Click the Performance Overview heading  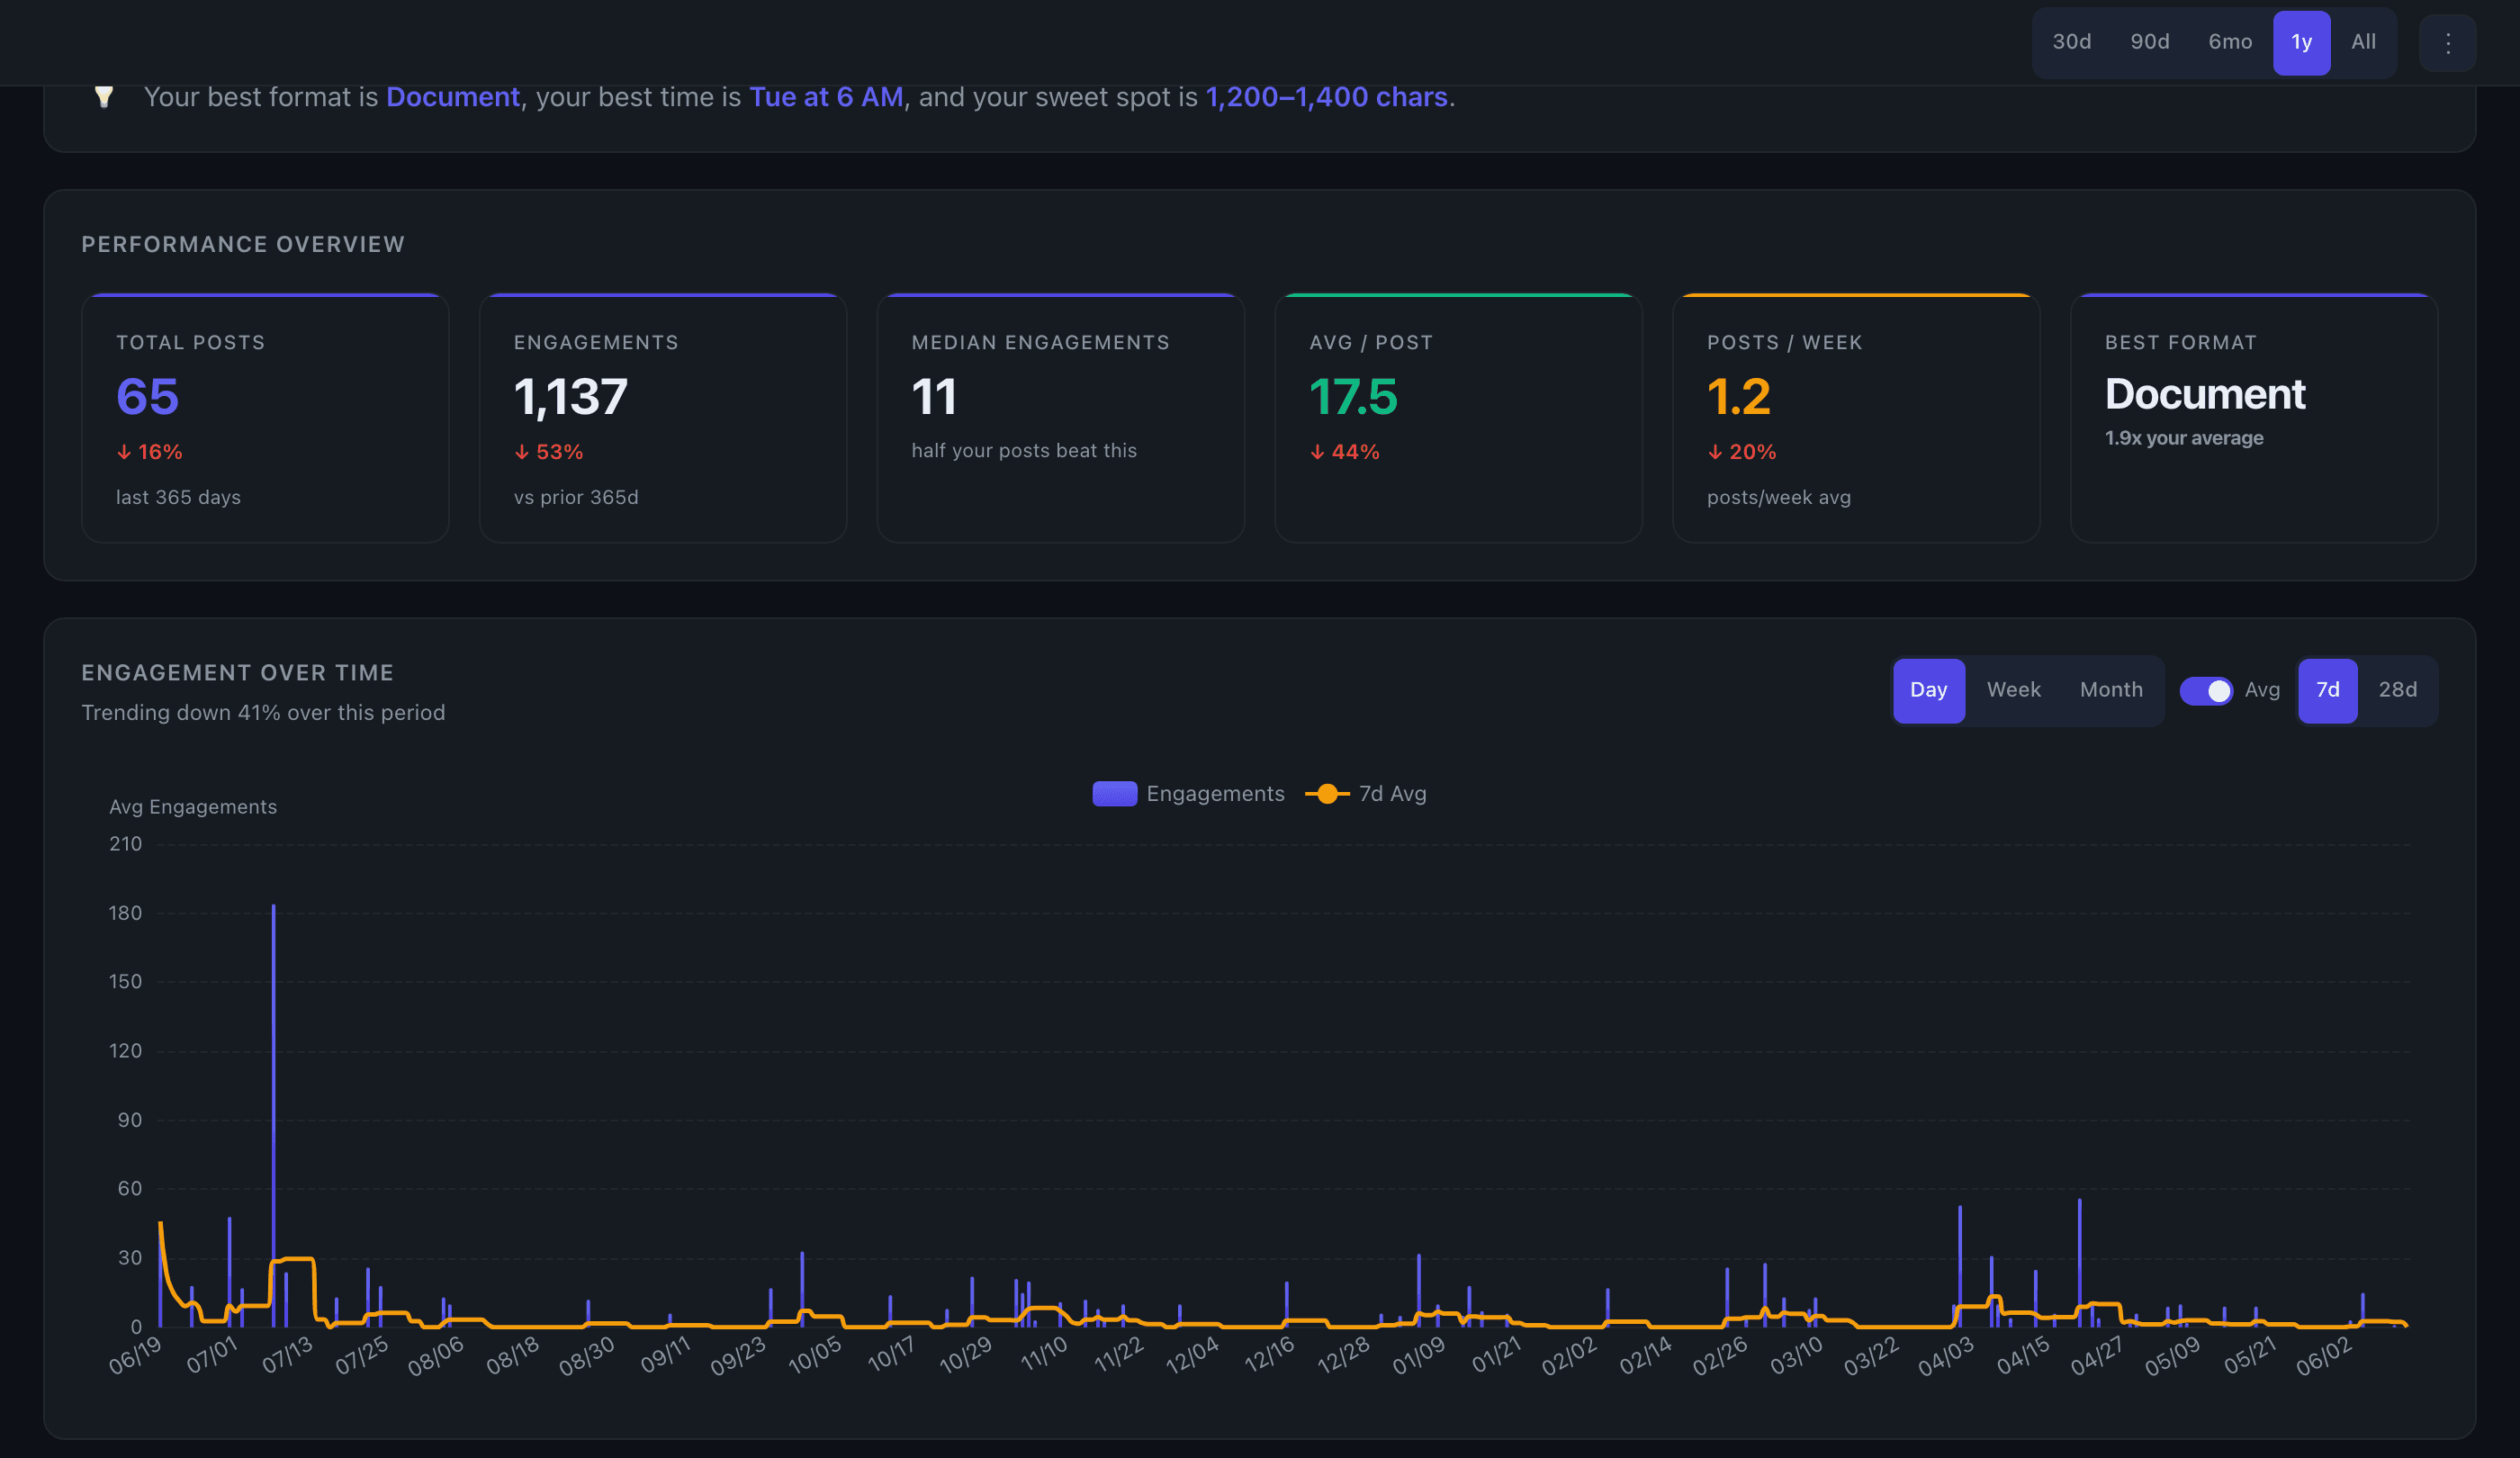[243, 245]
